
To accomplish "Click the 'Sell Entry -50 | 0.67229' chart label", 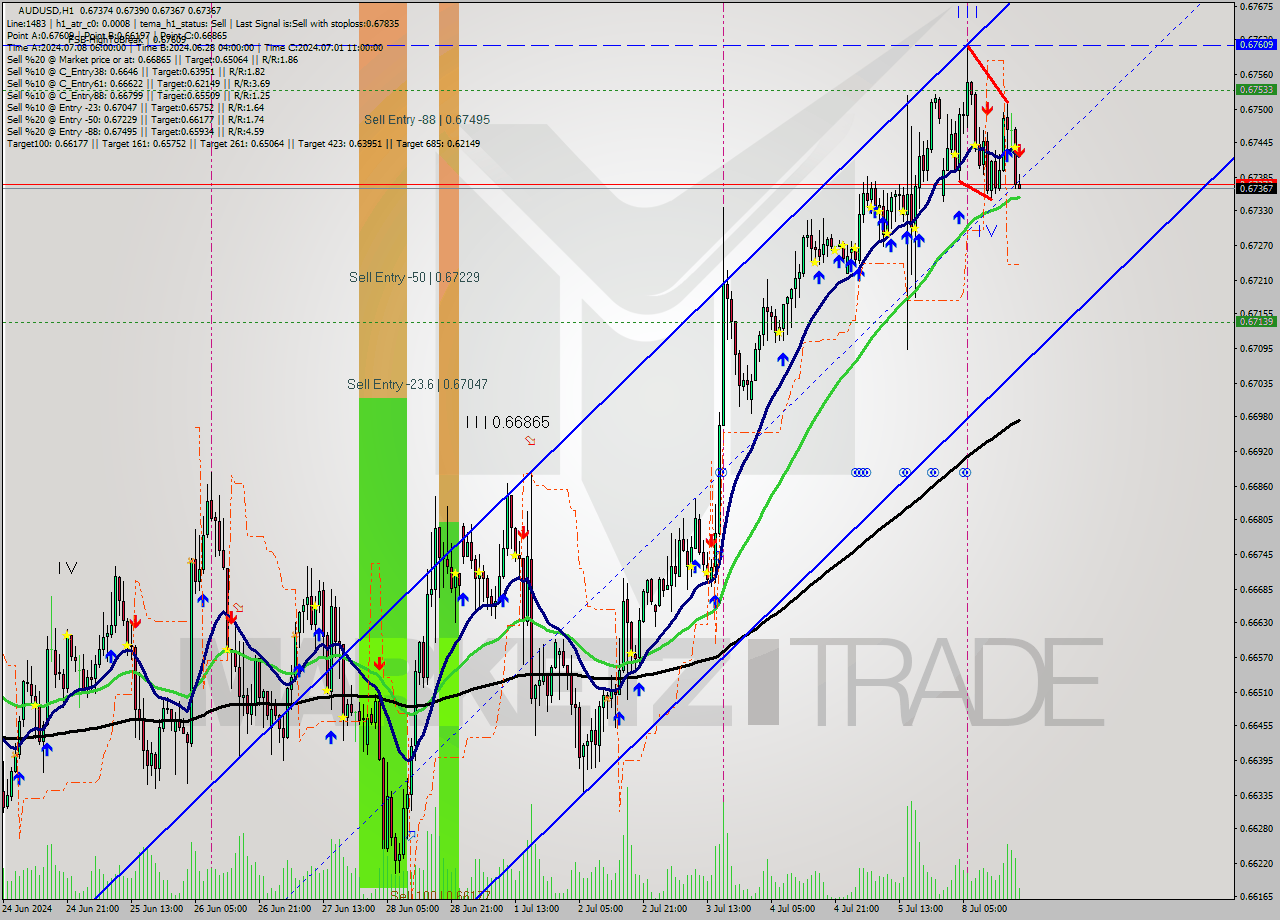I will tap(414, 277).
